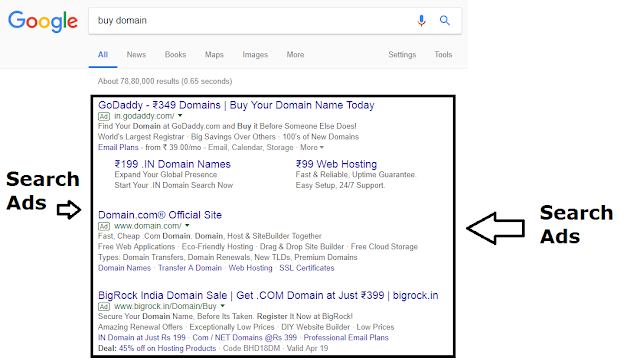Open IN Domain at Just Rs 199 sitelink
The height and width of the screenshot is (361, 640).
point(142,338)
